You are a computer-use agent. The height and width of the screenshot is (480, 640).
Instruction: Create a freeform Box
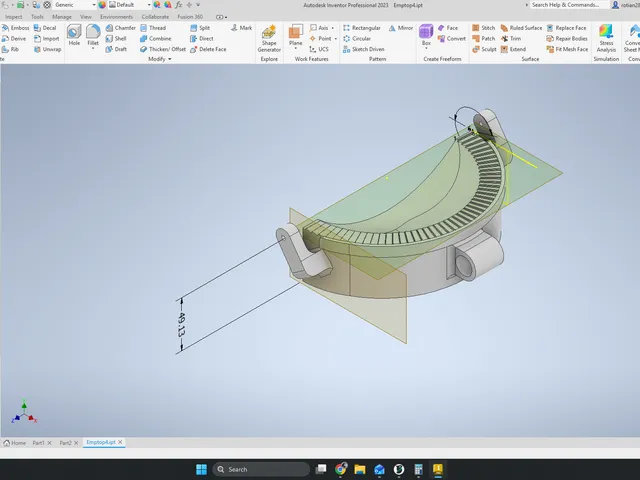426,35
